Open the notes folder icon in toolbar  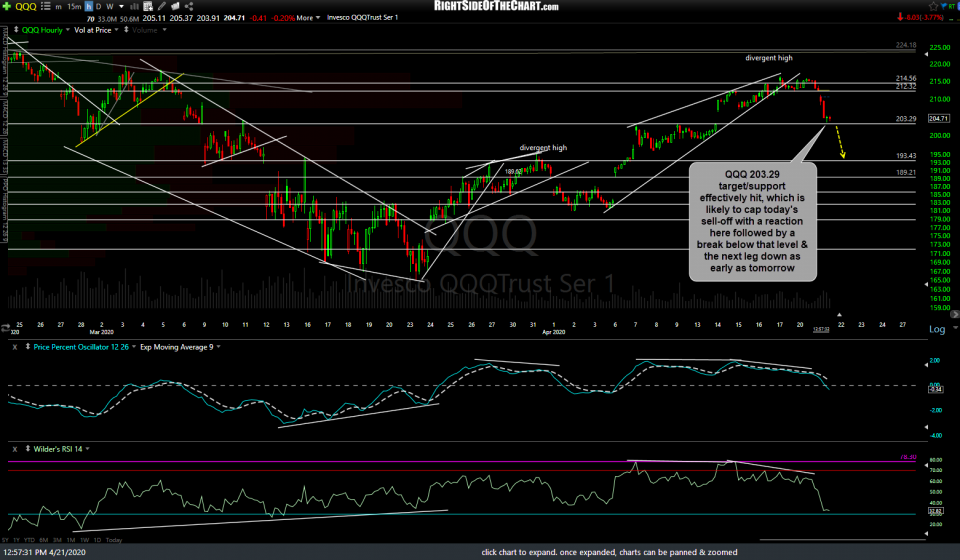click(x=175, y=6)
